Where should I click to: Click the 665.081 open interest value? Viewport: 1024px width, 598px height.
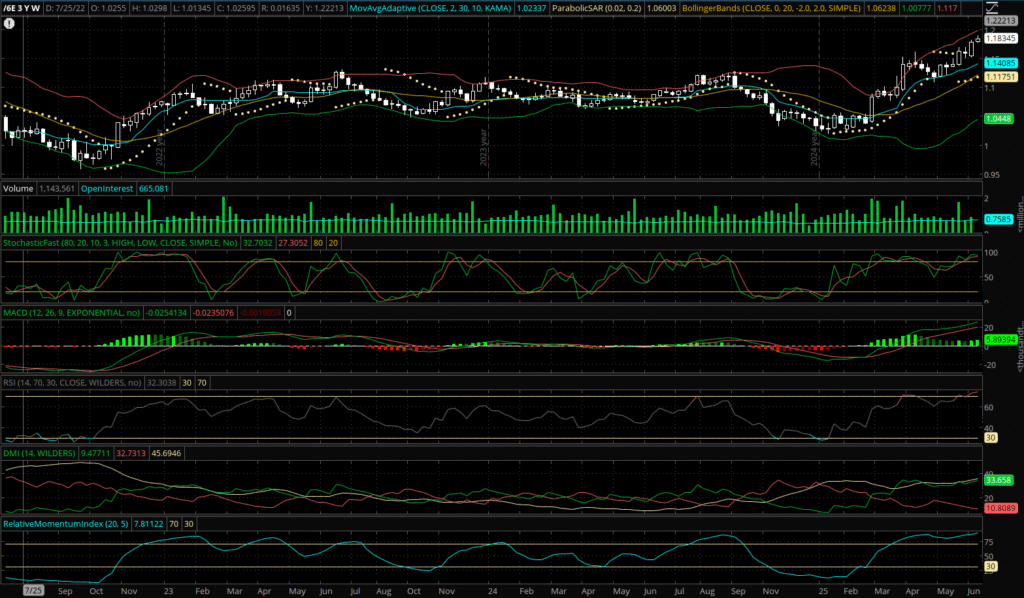[153, 189]
